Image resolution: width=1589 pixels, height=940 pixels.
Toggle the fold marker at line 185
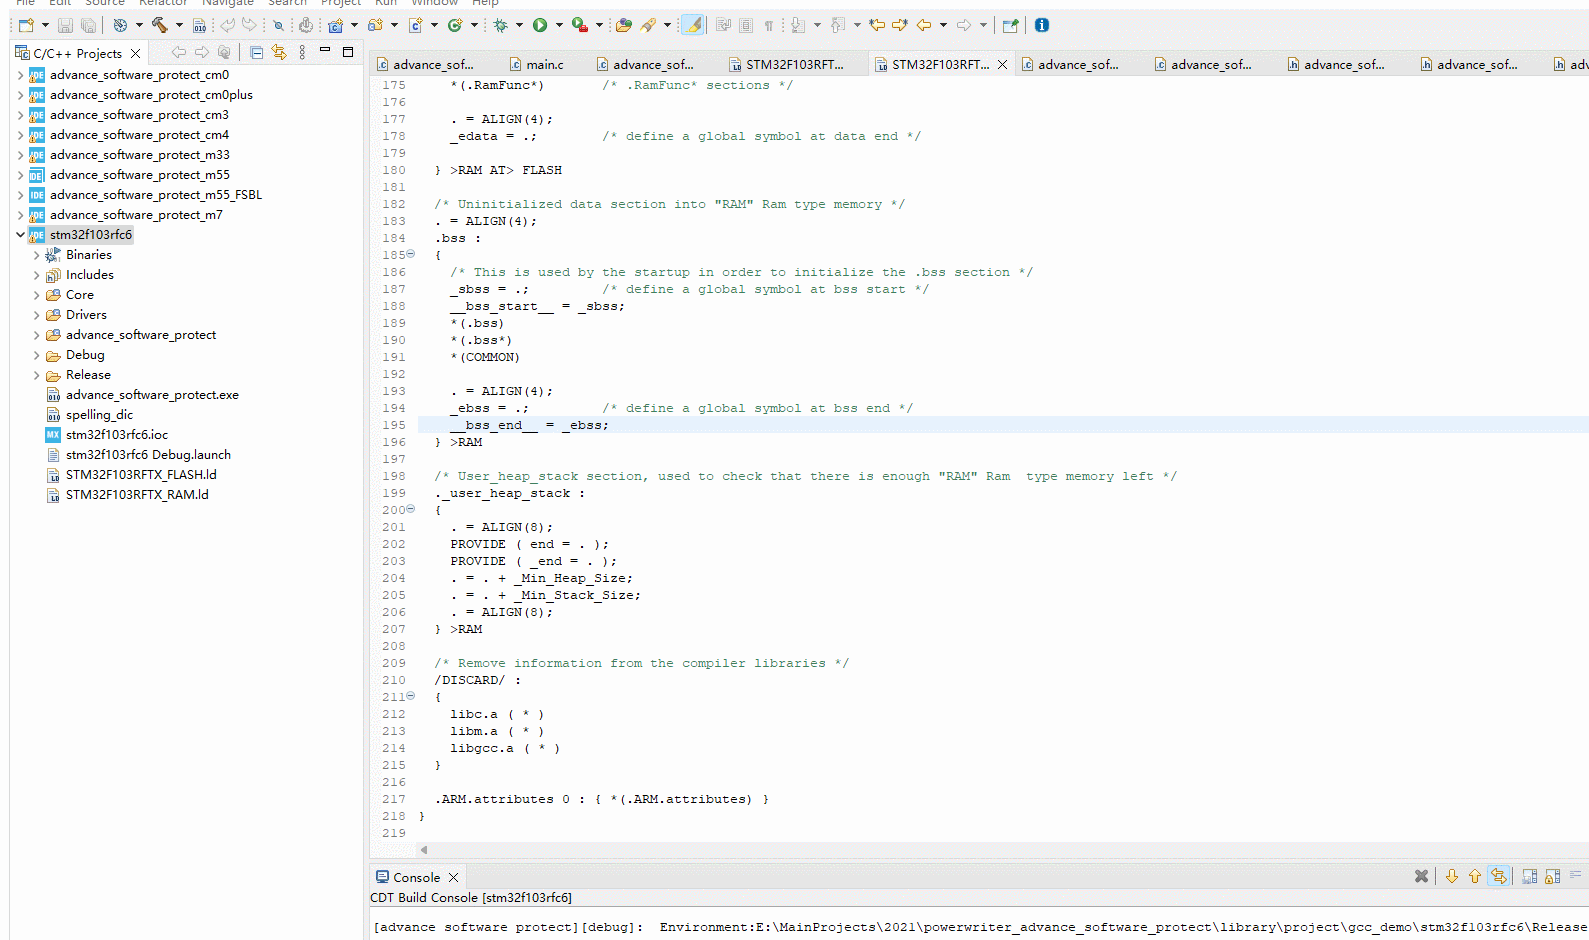click(410, 254)
